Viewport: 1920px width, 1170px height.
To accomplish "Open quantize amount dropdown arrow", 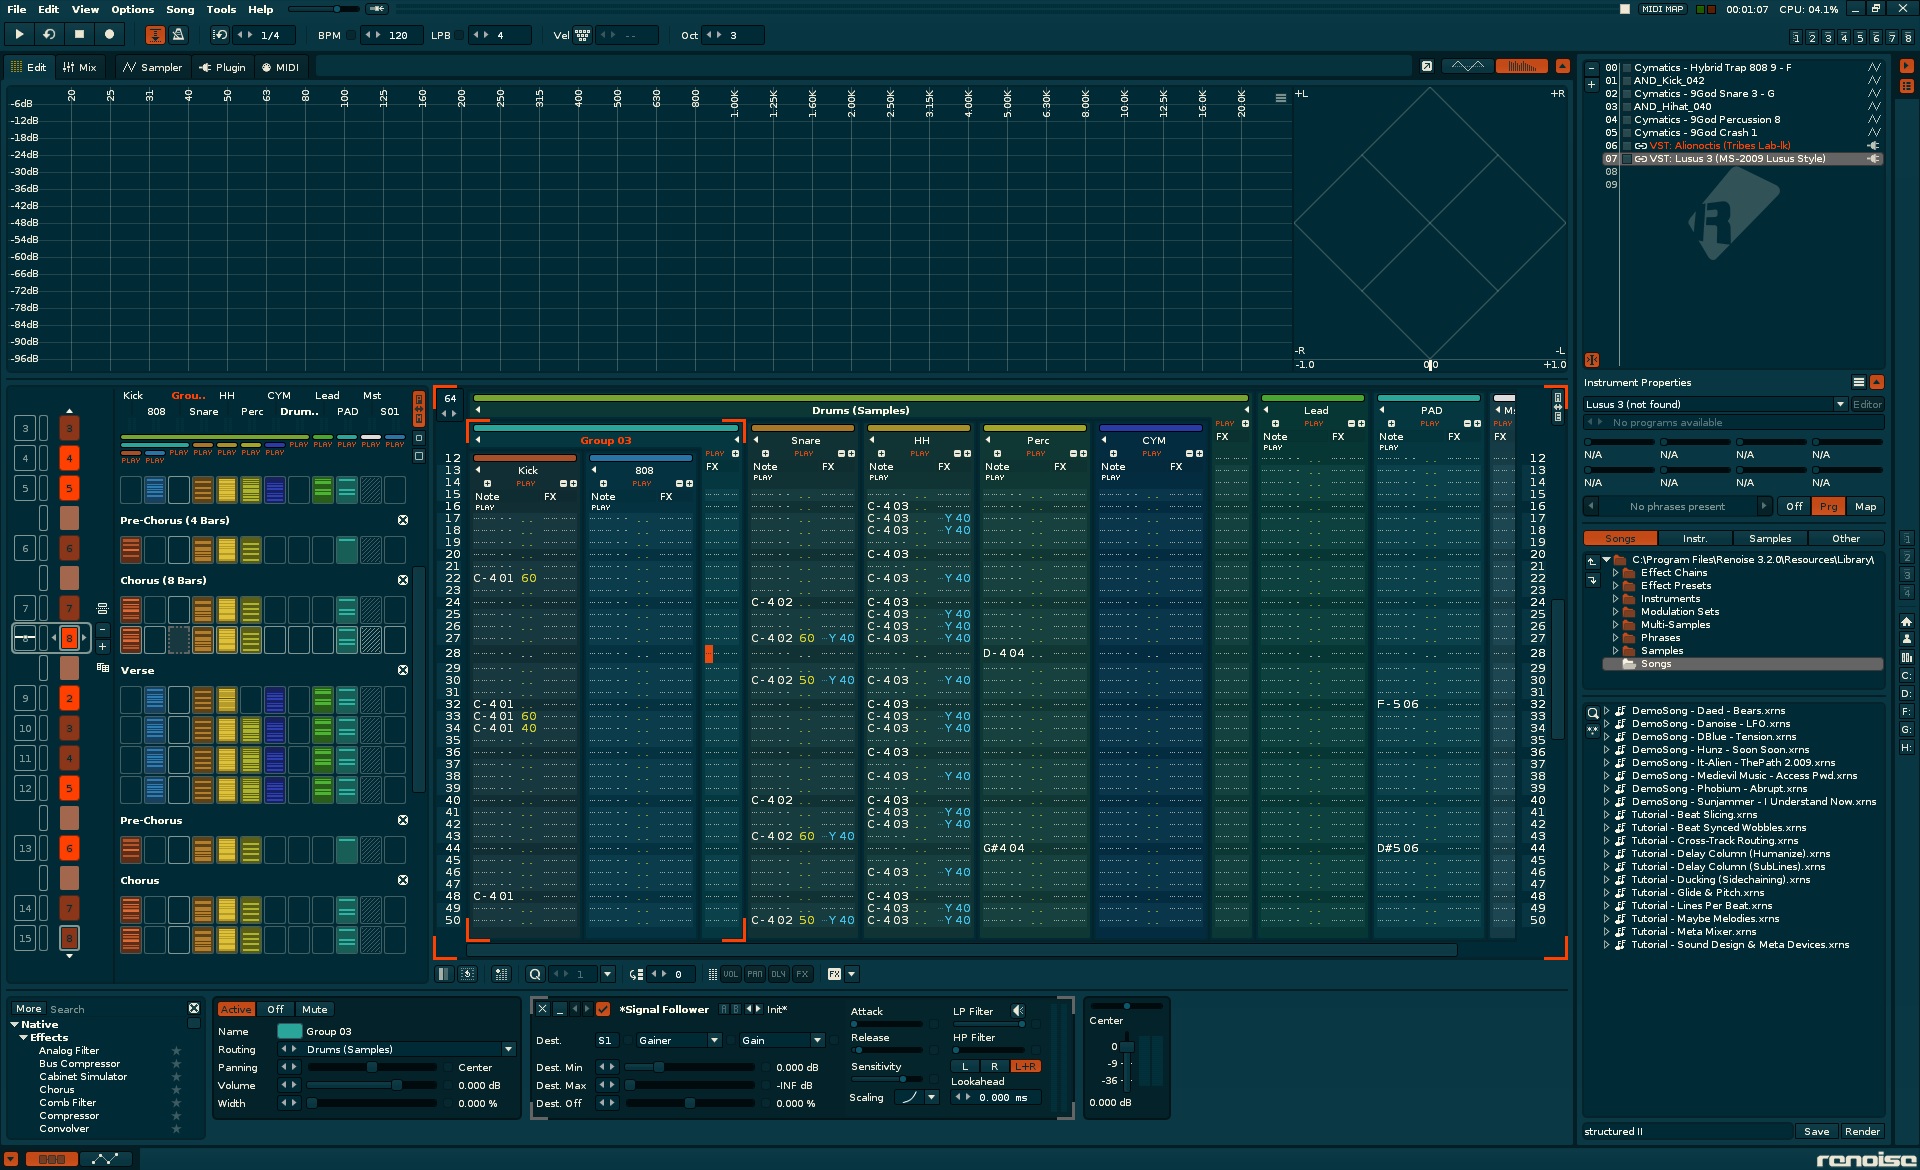I will 607,974.
